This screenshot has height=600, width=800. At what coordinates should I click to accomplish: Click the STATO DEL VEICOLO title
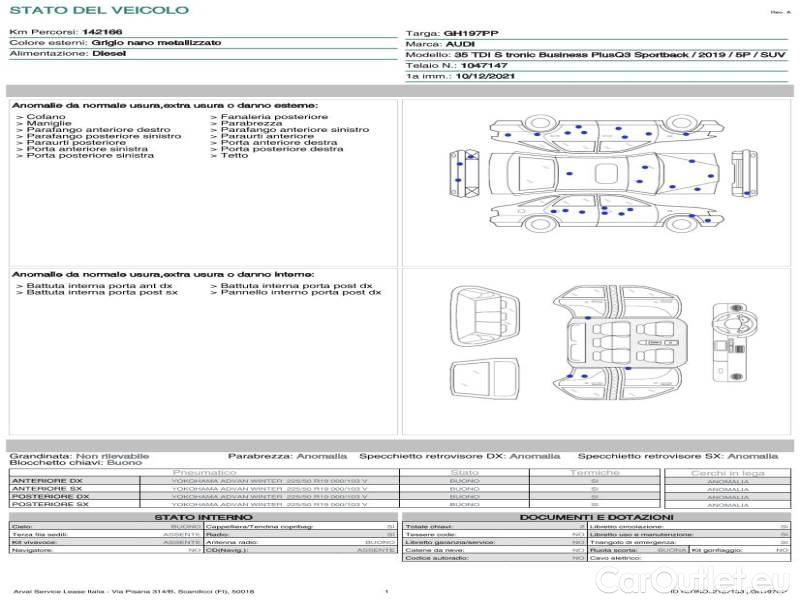tap(98, 11)
